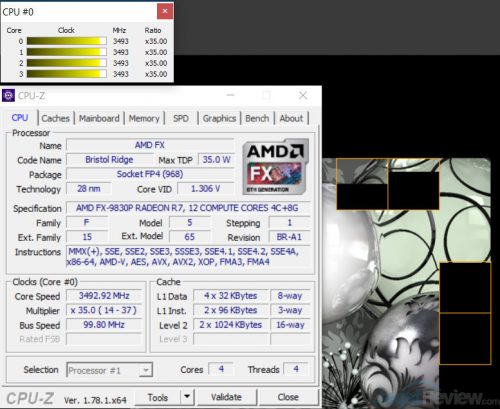The height and width of the screenshot is (409, 500).
Task: Click the Core 1 clock bar
Action: tap(67, 52)
